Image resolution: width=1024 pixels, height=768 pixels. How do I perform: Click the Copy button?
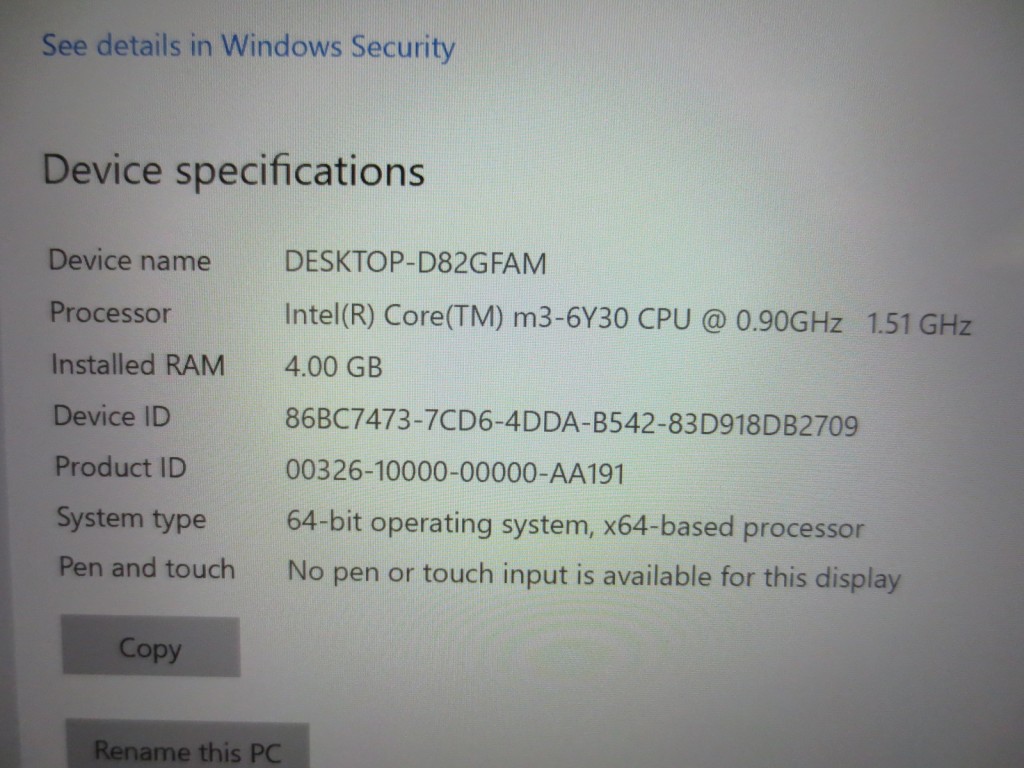pos(151,647)
